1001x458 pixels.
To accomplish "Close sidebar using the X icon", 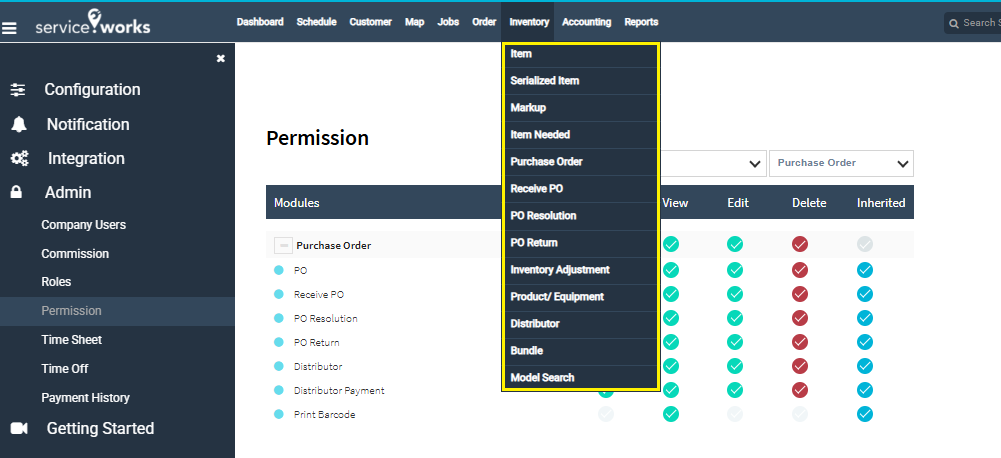I will coord(221,59).
